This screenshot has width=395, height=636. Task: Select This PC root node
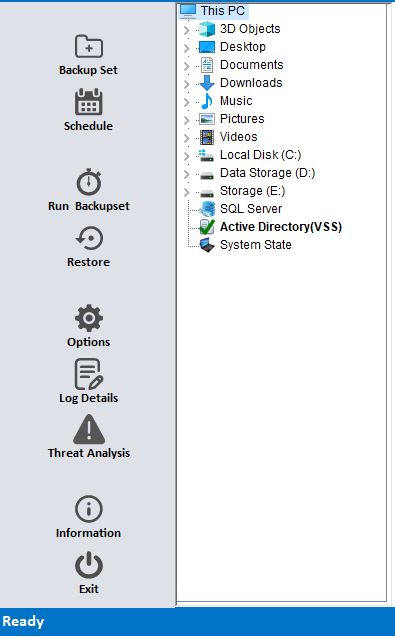[x=223, y=11]
